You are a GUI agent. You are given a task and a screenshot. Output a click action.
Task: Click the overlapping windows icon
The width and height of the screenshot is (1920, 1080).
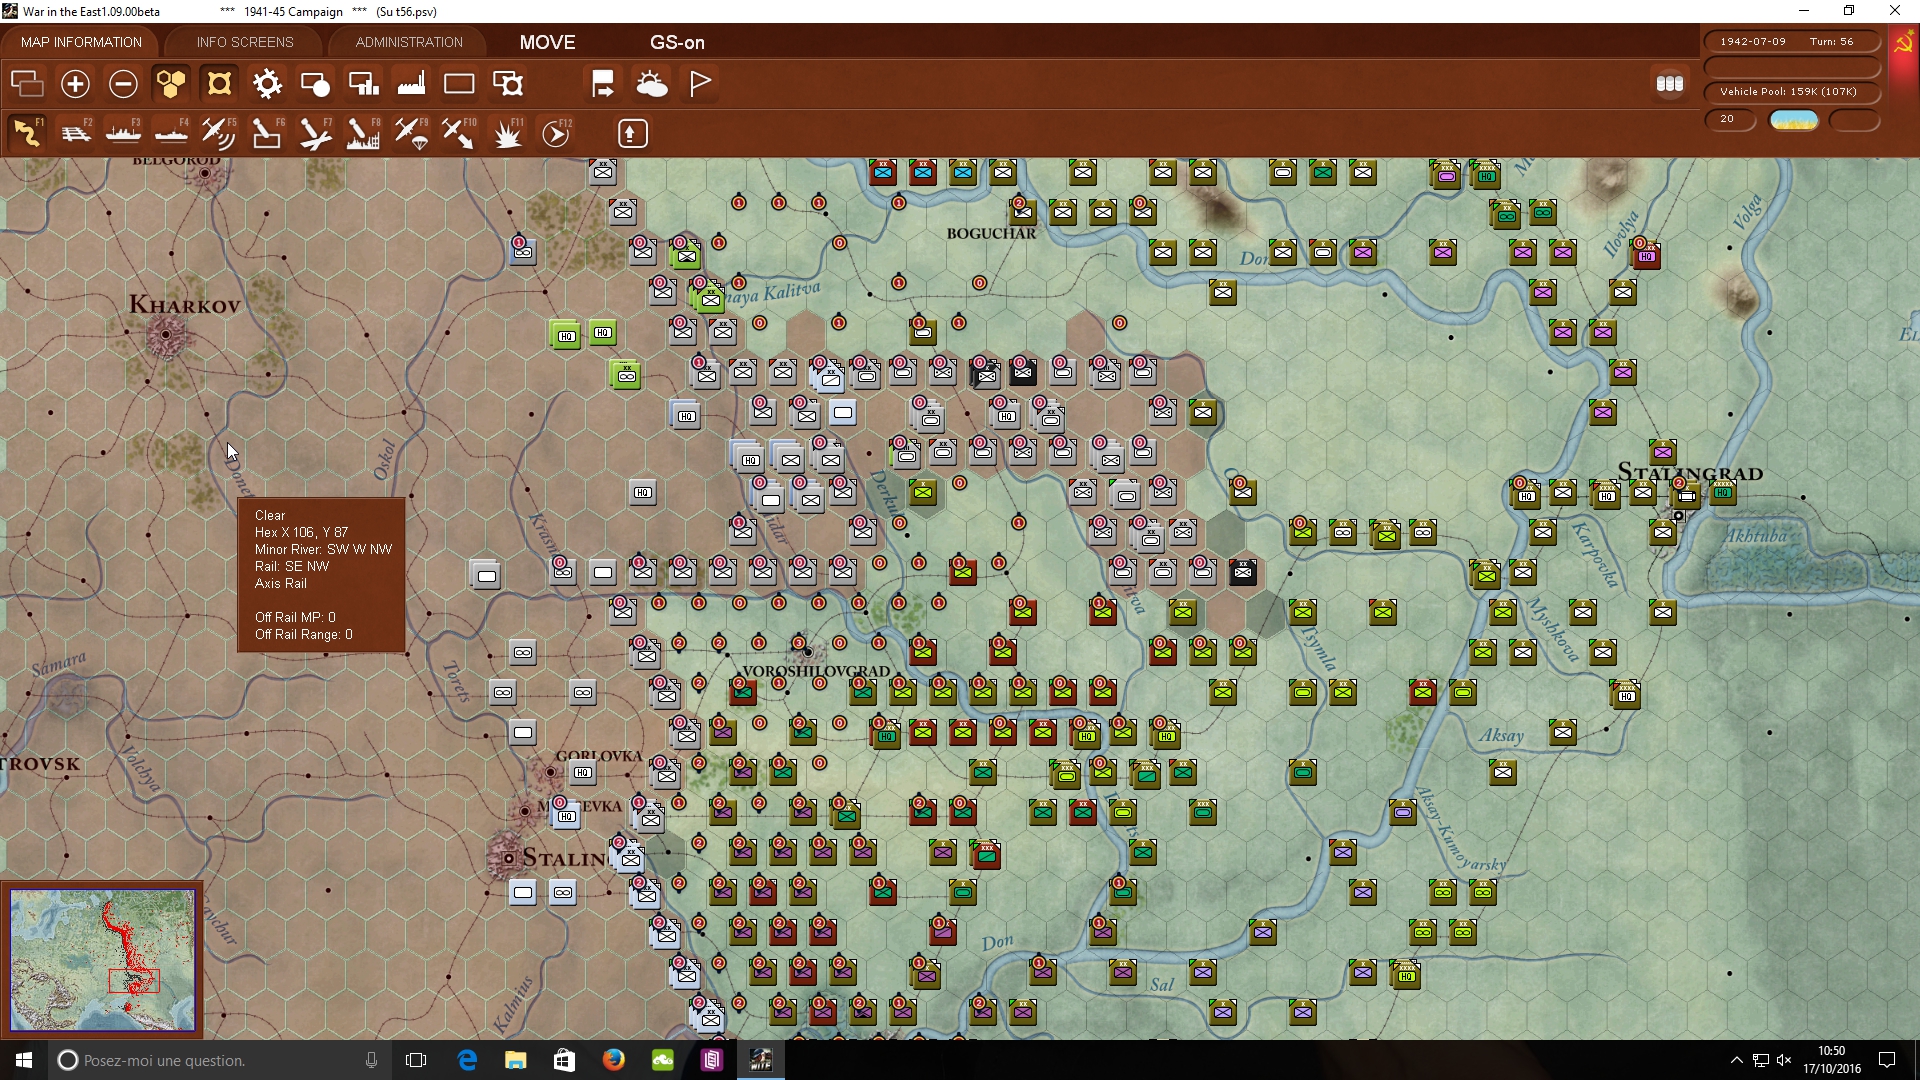27,84
